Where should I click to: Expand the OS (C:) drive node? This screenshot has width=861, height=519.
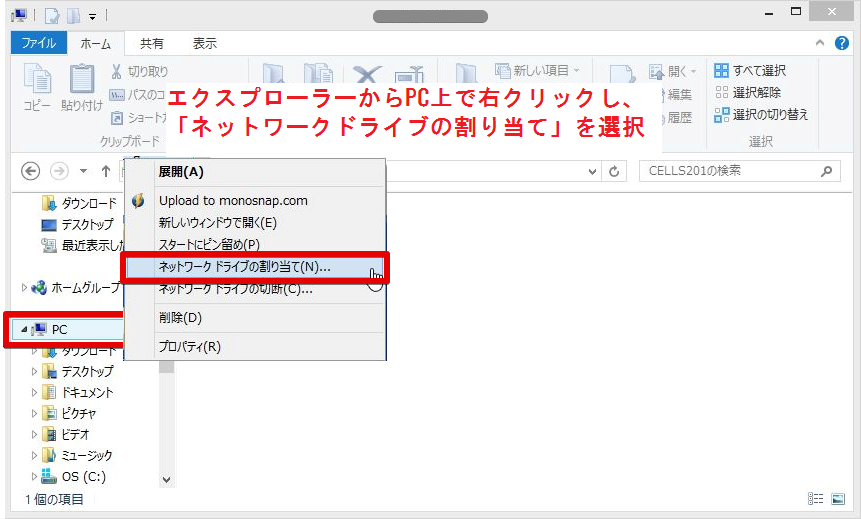pos(35,476)
